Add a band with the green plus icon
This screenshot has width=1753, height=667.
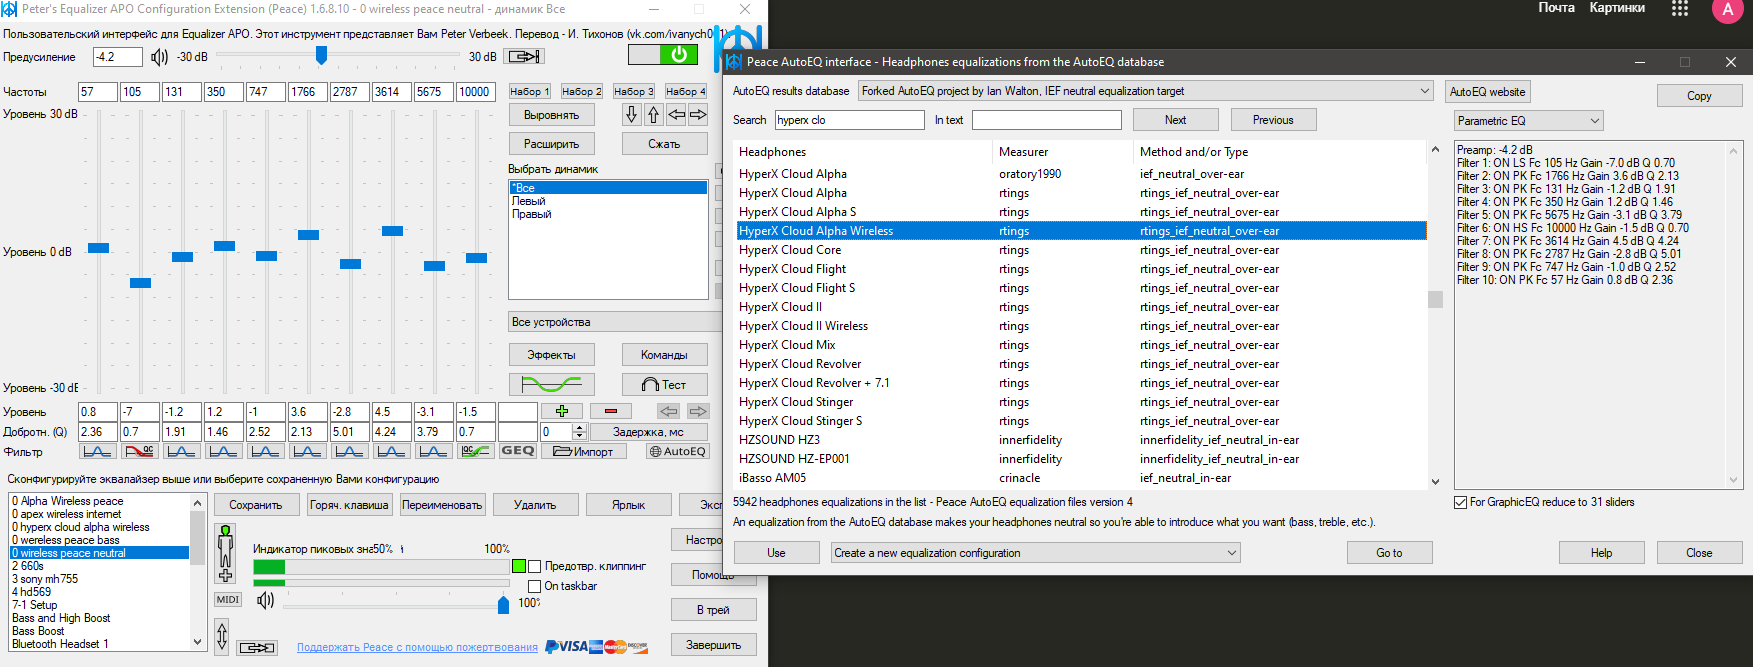tap(562, 411)
